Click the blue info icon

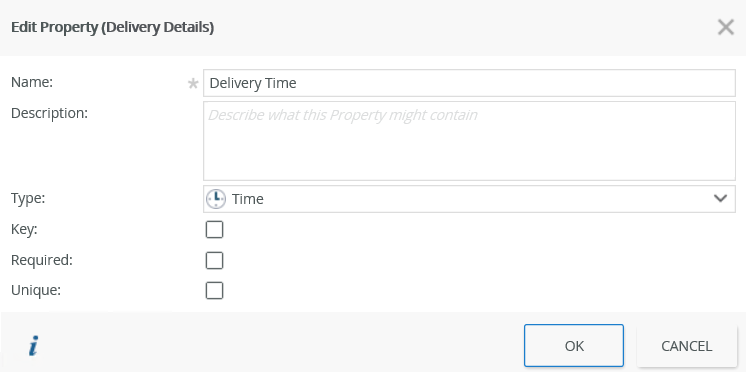33,346
